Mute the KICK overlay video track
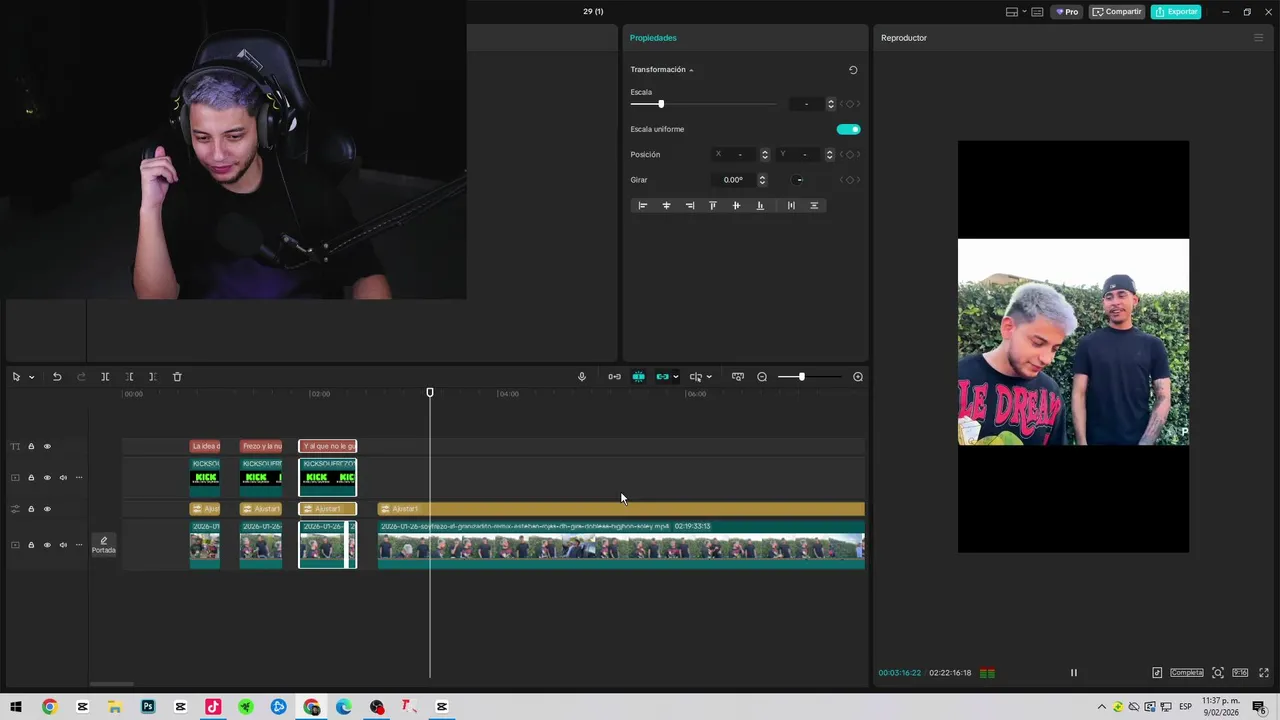 click(63, 478)
